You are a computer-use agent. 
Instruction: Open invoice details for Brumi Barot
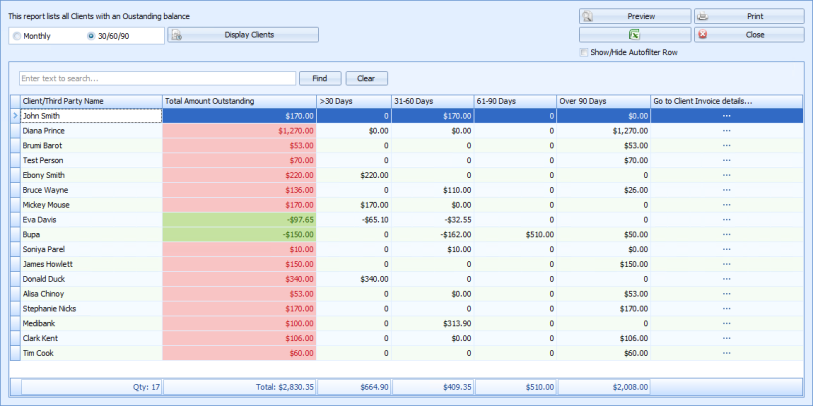[x=726, y=146]
